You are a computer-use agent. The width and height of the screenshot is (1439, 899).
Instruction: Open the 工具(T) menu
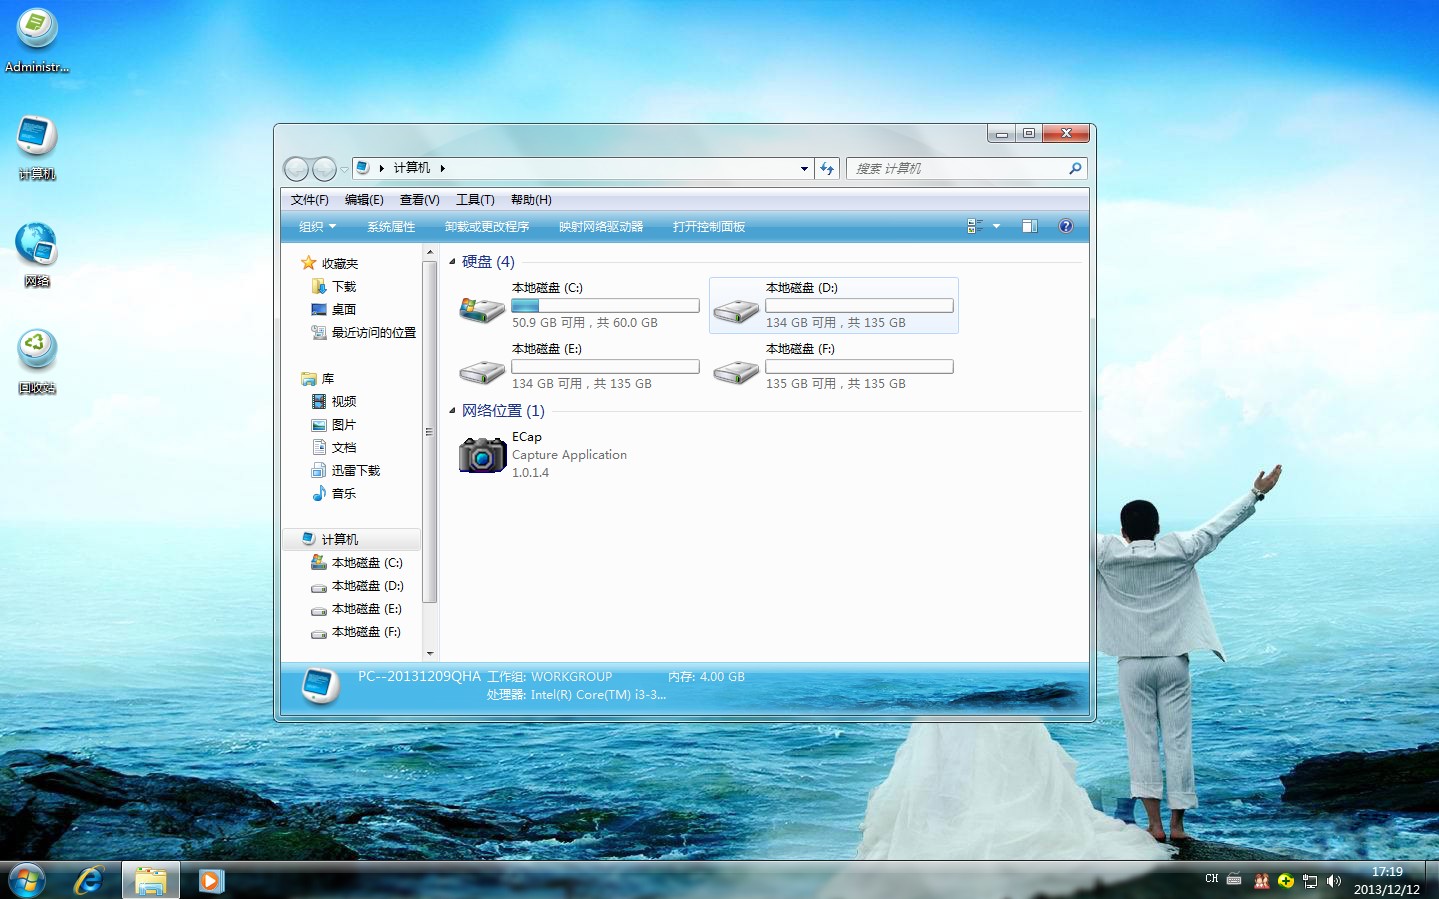tap(475, 200)
